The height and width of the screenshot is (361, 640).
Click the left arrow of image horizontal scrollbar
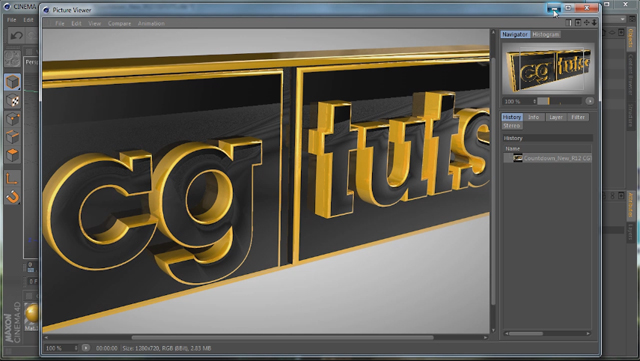46,338
